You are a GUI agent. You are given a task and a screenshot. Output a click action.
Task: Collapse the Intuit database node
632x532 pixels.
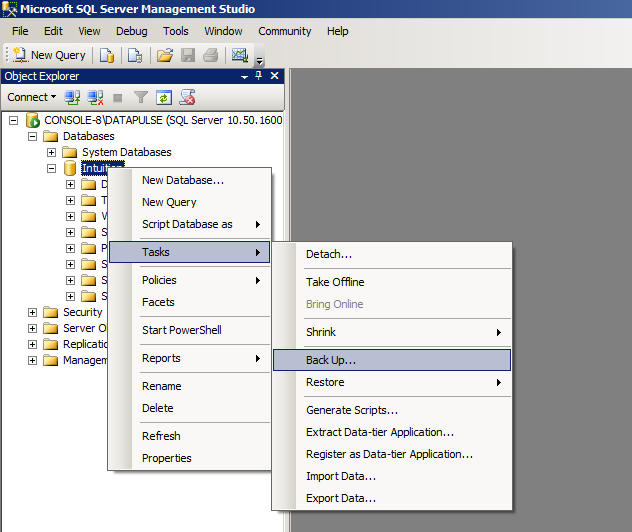click(51, 168)
